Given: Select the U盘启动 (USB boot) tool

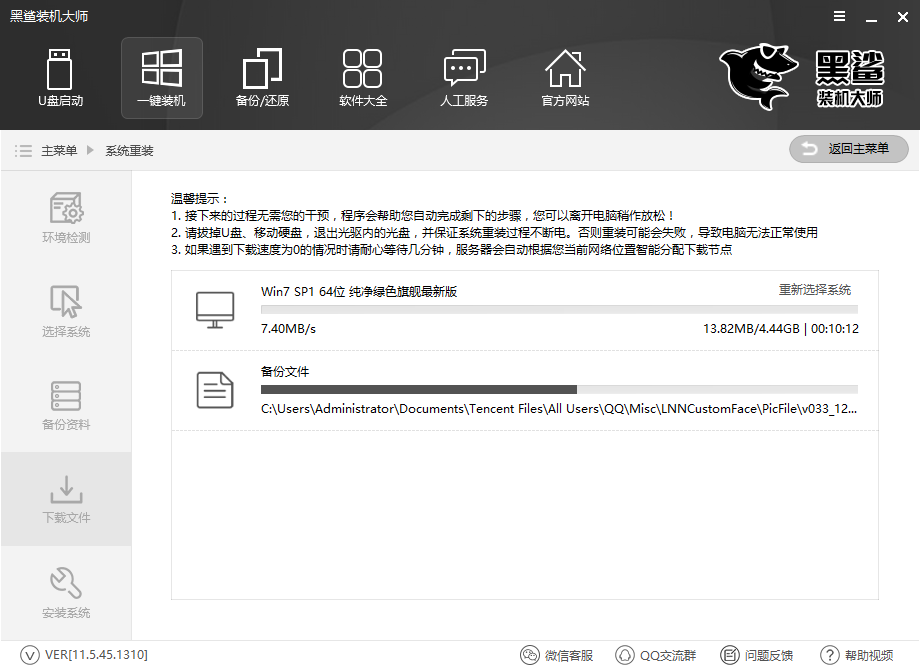Looking at the screenshot, I should [x=60, y=78].
